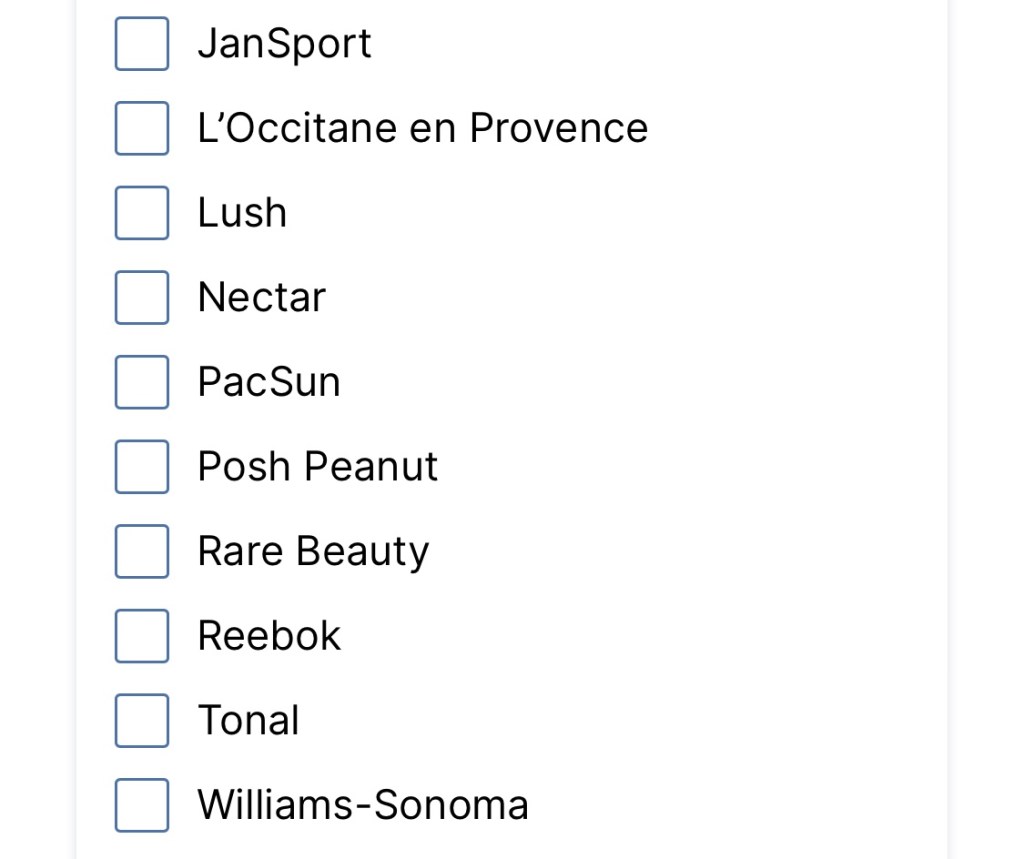The image size is (1024, 859).
Task: Click the Lush brand name
Action: point(242,213)
